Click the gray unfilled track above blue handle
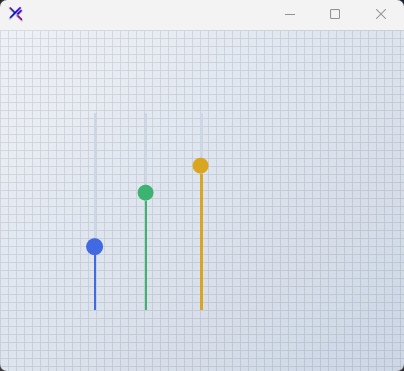This screenshot has height=371, width=404. [x=95, y=176]
